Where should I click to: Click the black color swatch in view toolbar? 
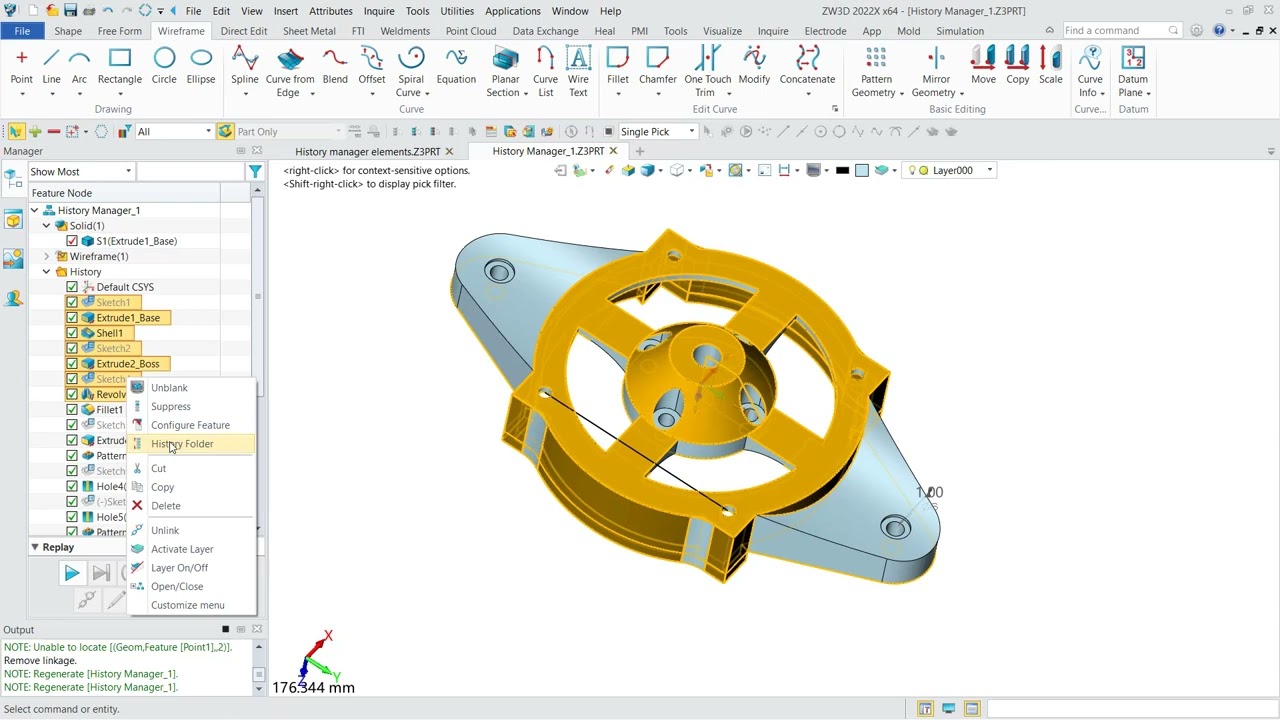point(842,171)
